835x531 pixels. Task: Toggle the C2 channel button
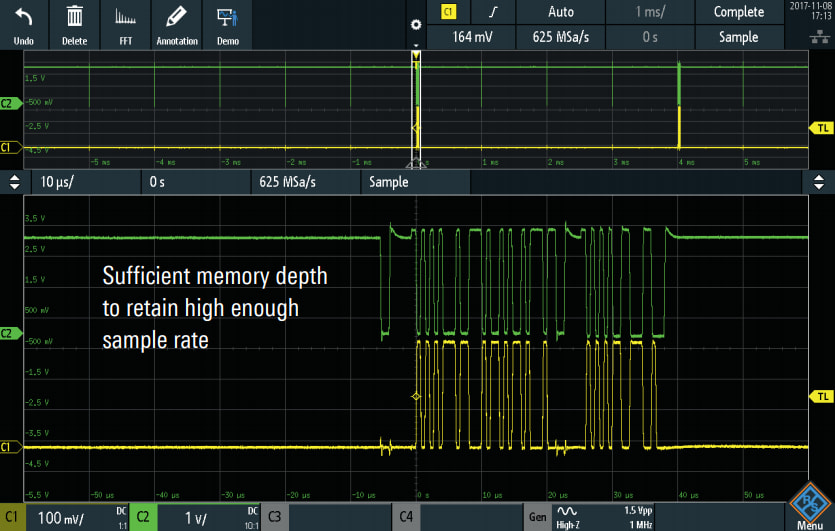pos(143,517)
